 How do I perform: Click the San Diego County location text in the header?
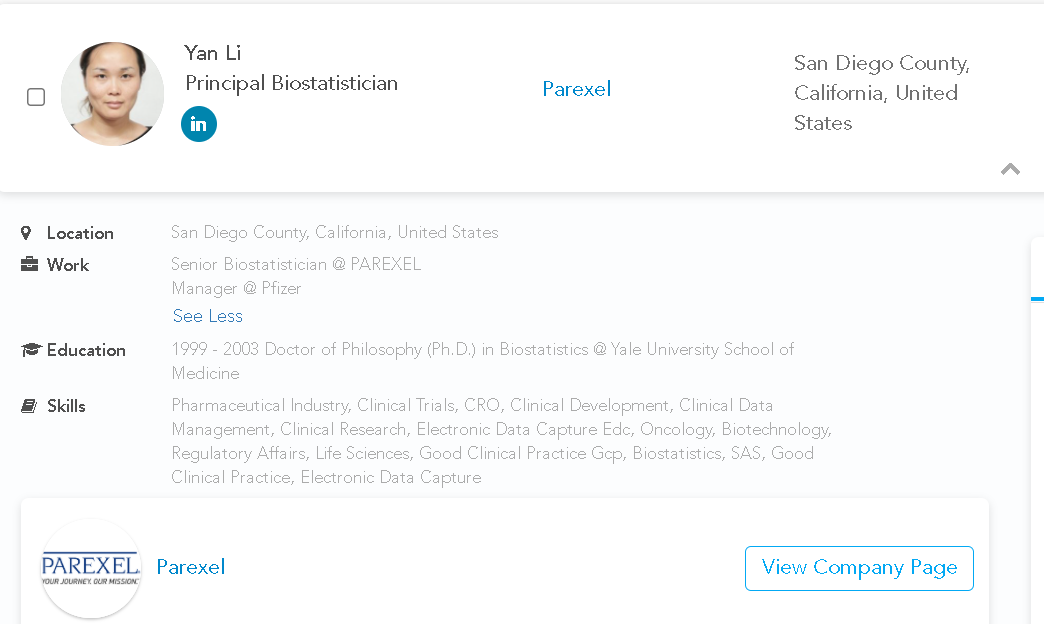coord(882,93)
